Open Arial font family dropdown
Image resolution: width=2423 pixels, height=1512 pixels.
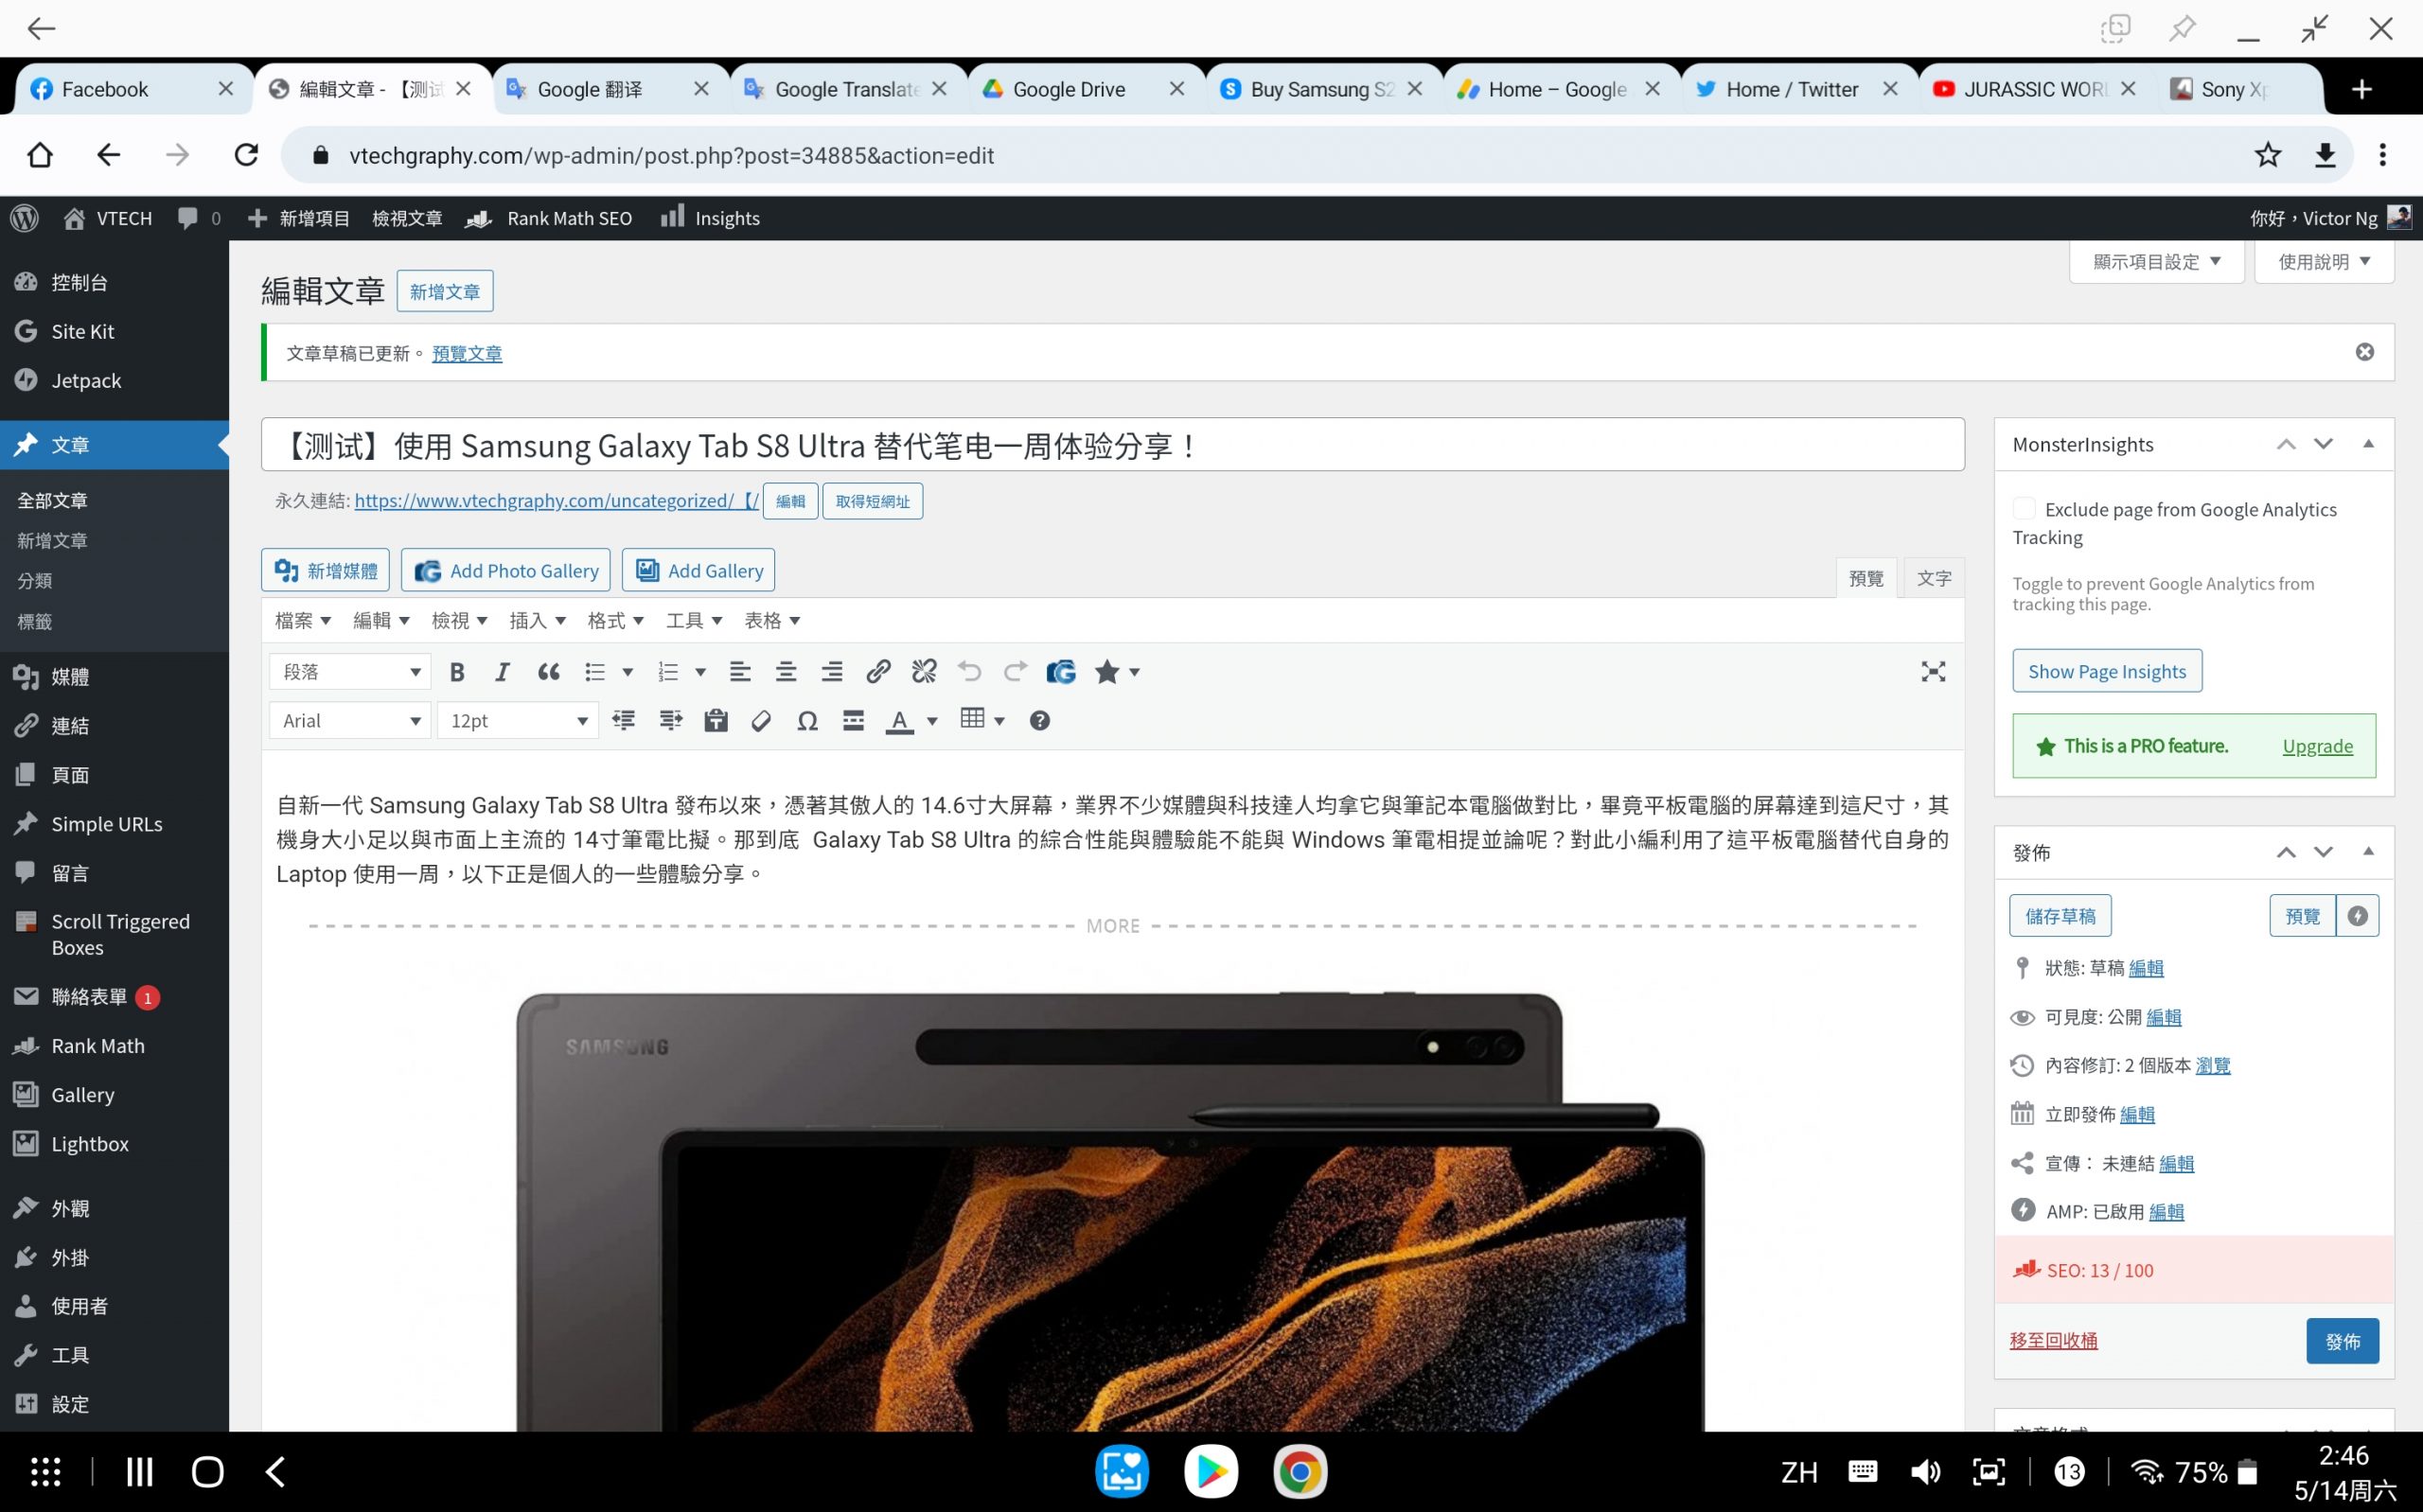tap(350, 721)
